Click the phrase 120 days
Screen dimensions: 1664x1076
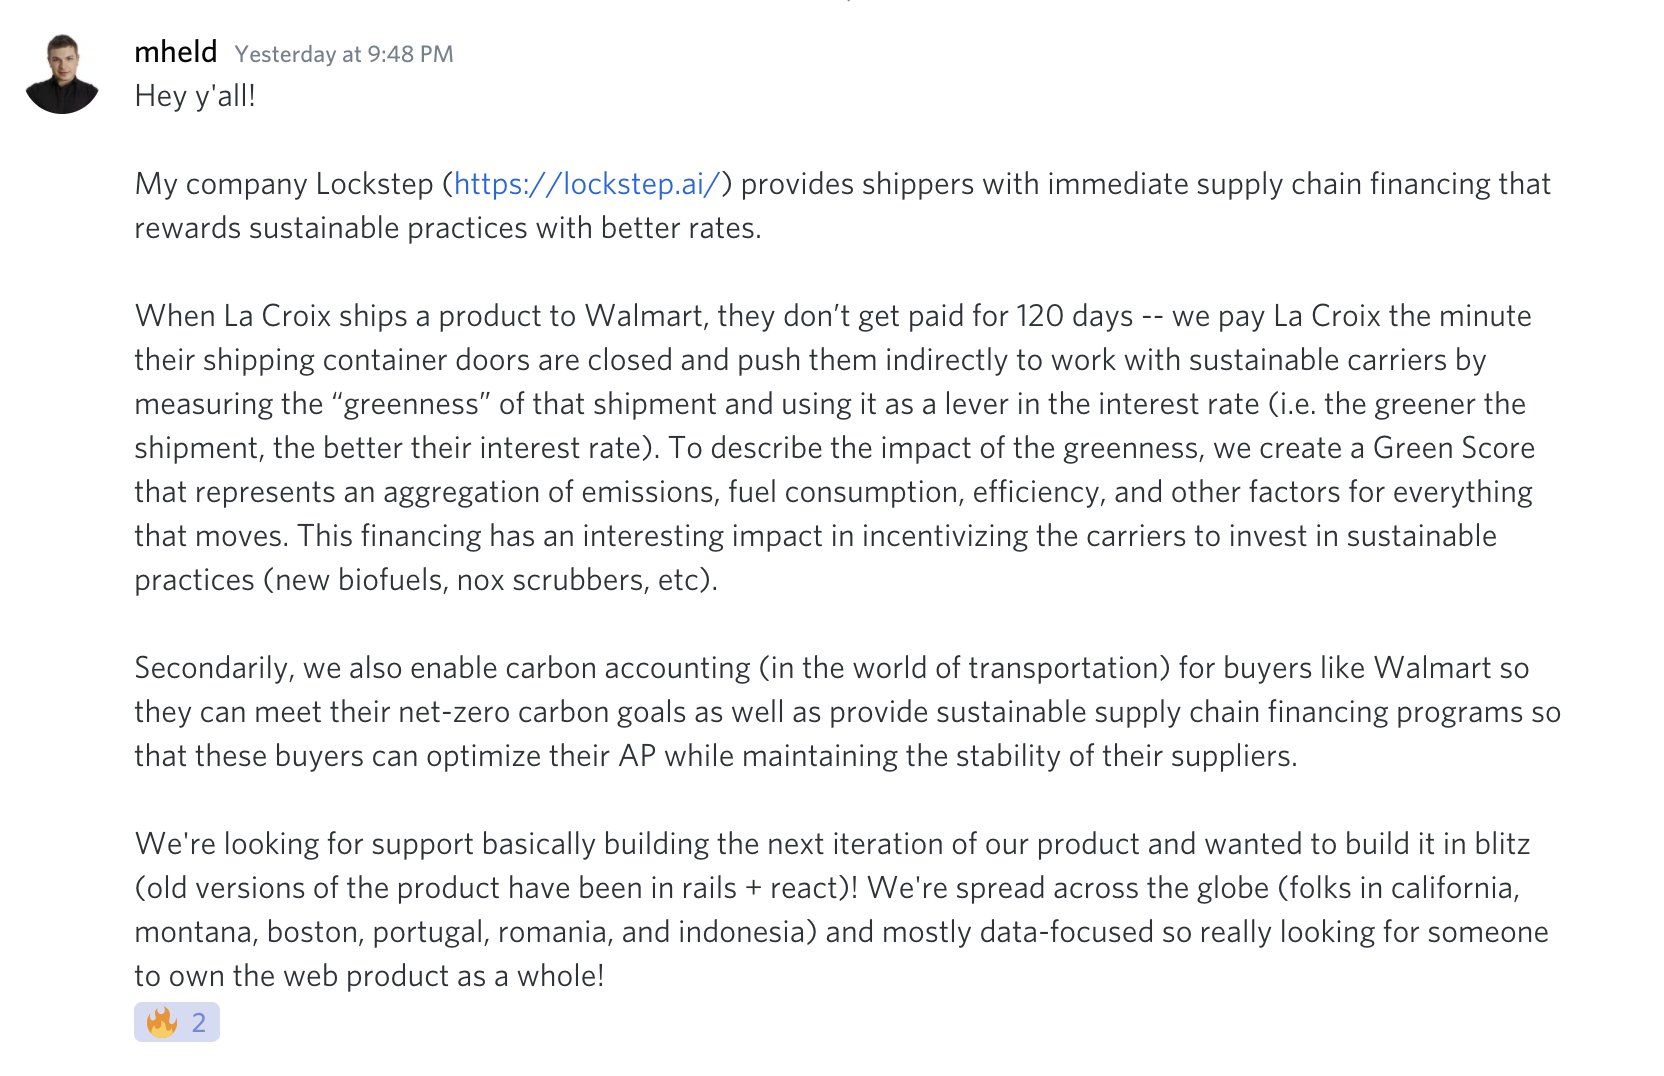[x=1074, y=316]
